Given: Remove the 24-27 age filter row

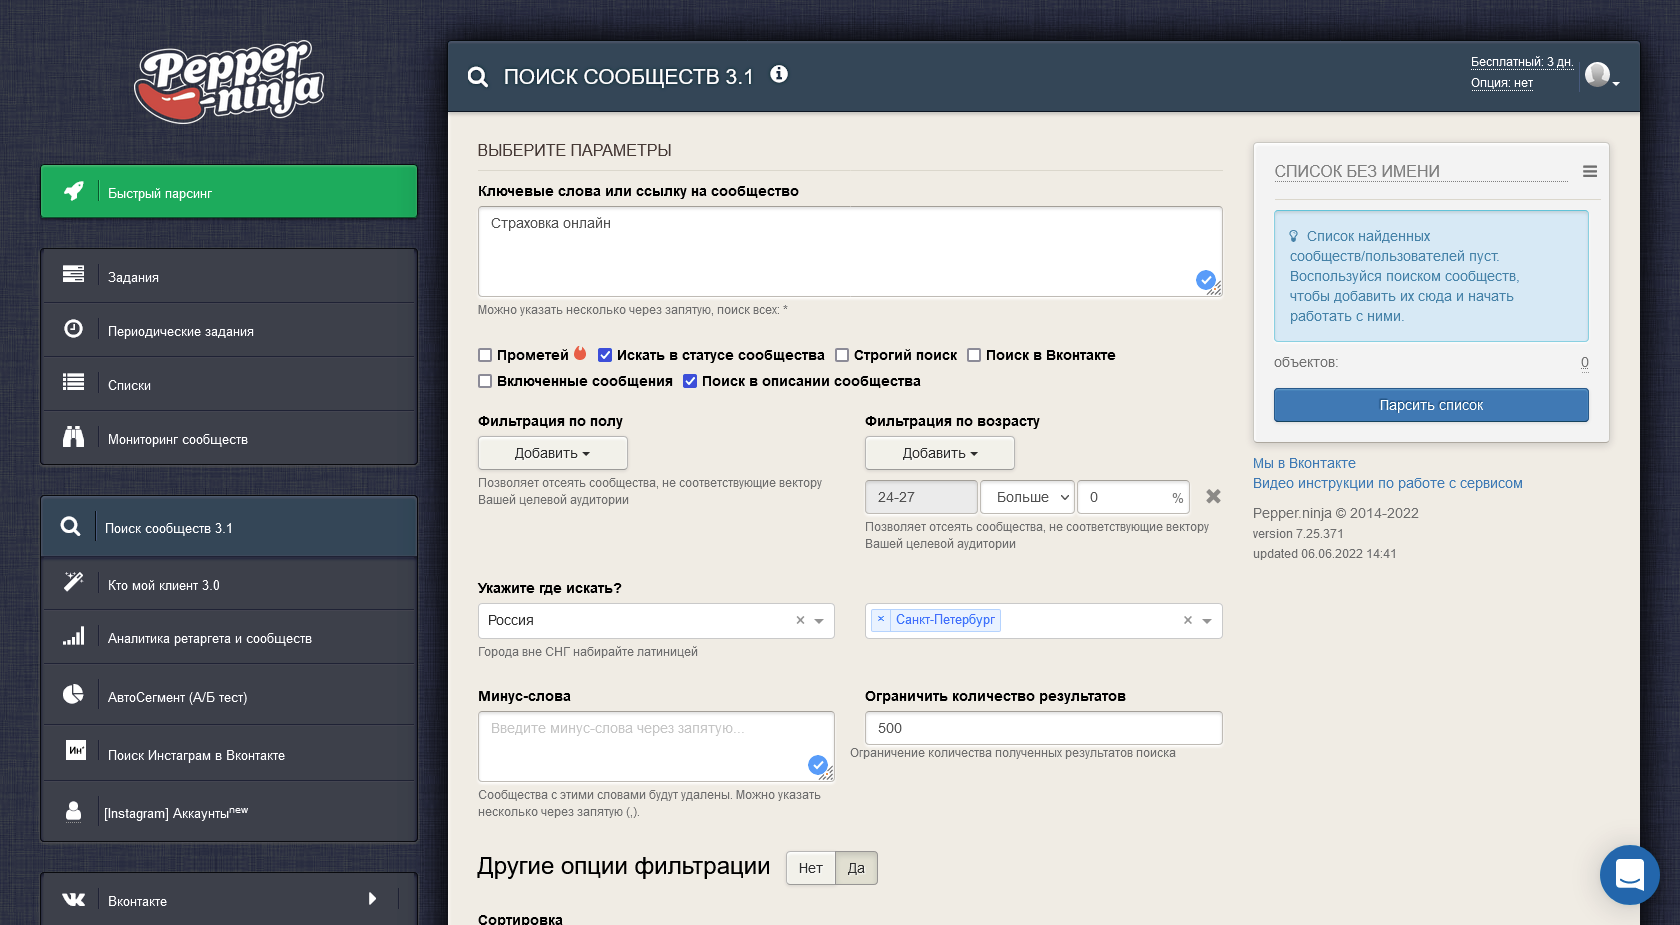Looking at the screenshot, I should point(1213,496).
